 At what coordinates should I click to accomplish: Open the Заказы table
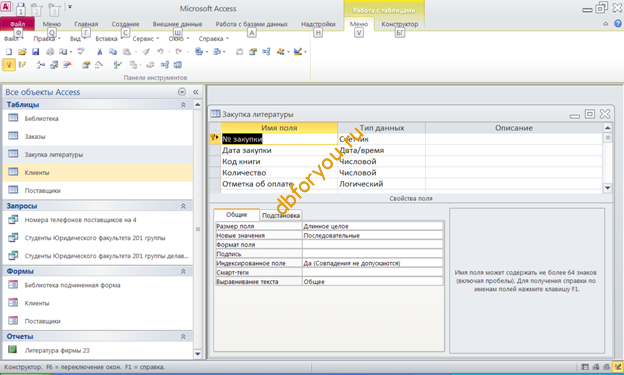[x=98, y=137]
